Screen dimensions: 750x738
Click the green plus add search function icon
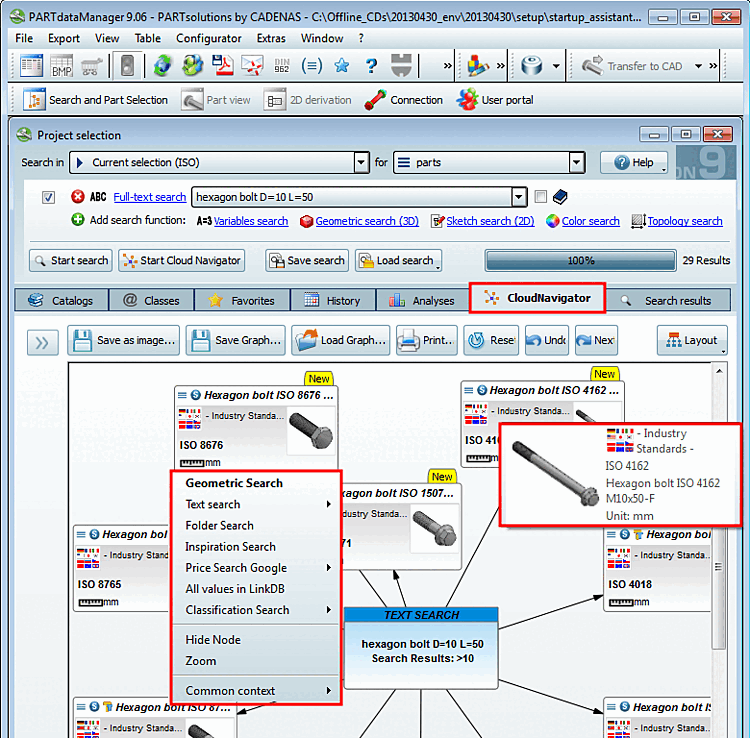click(x=77, y=220)
